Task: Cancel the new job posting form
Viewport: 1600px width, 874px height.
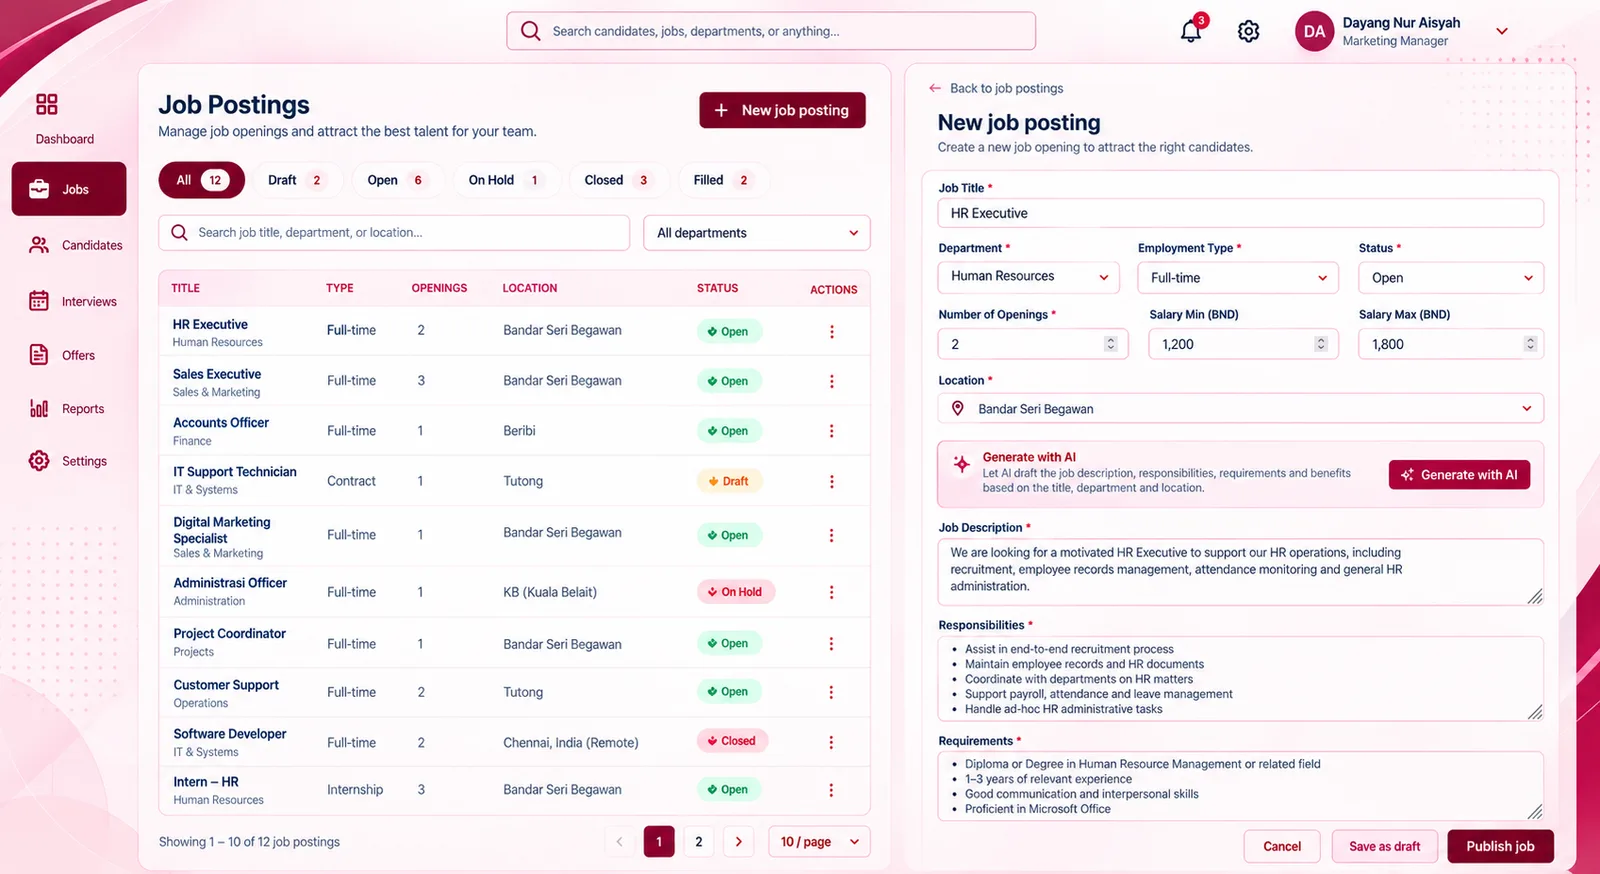Action: point(1282,846)
